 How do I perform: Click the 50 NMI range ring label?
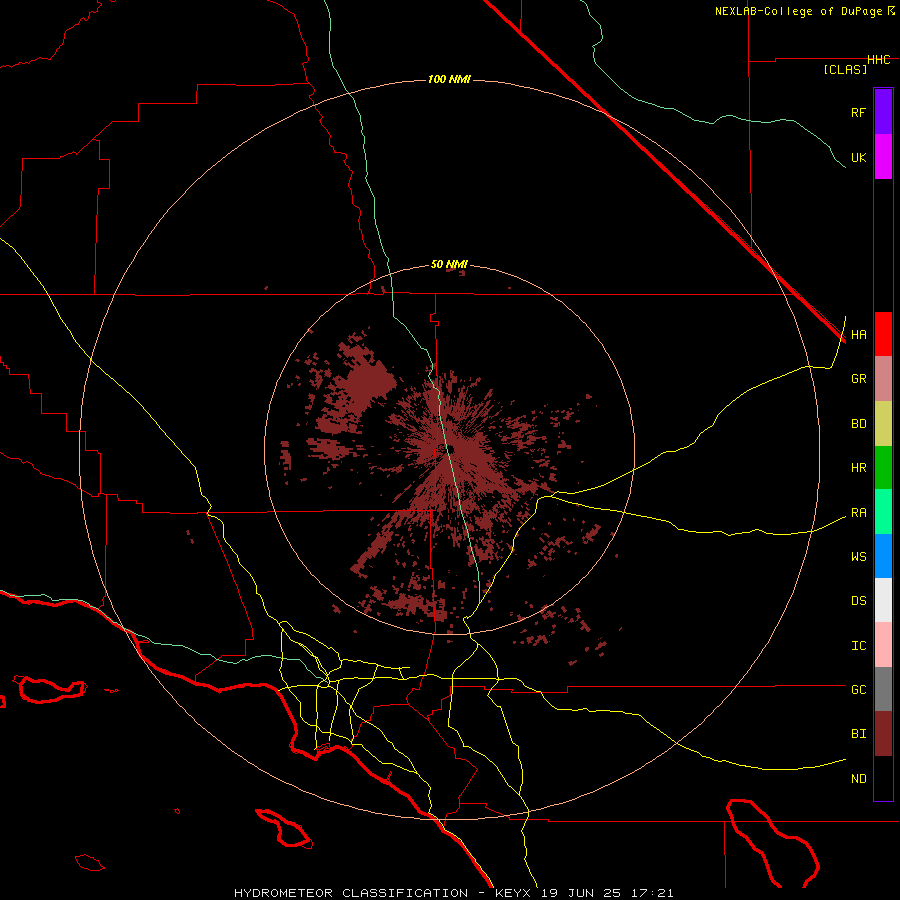click(449, 264)
